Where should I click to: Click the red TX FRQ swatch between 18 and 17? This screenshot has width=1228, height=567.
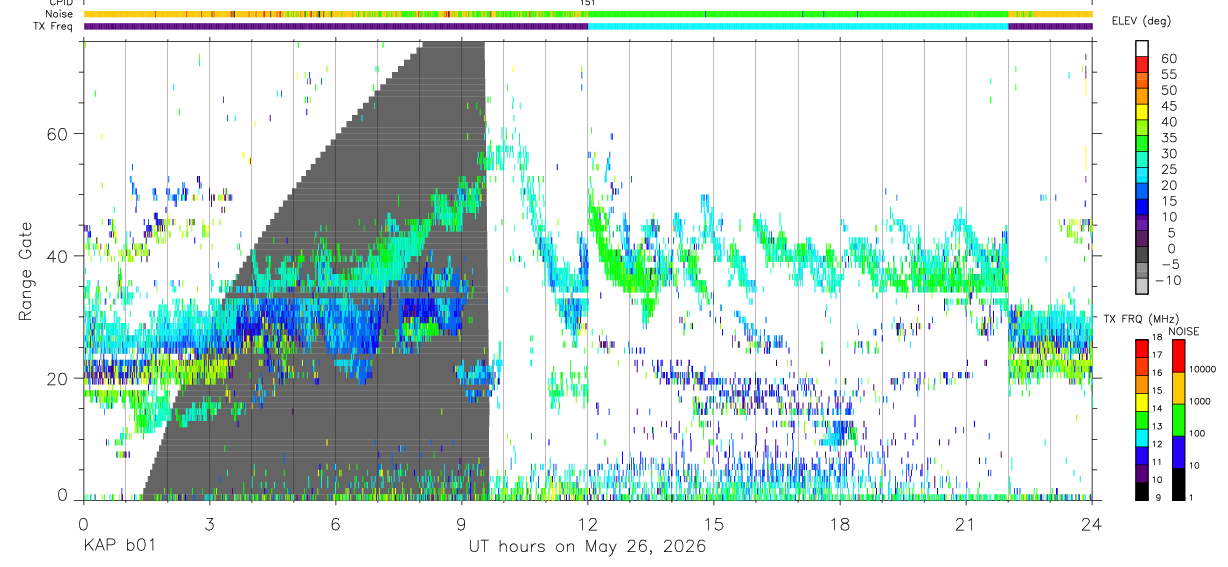pyautogui.click(x=1142, y=349)
